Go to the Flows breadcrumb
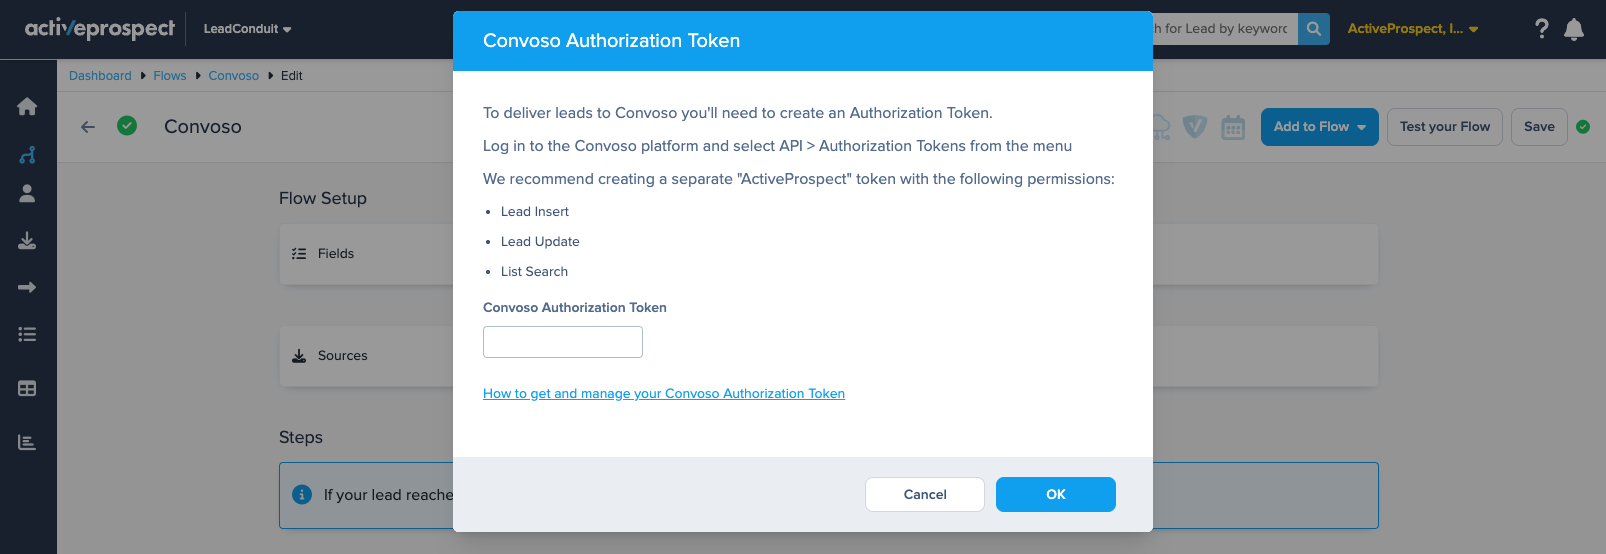This screenshot has width=1606, height=554. 170,76
